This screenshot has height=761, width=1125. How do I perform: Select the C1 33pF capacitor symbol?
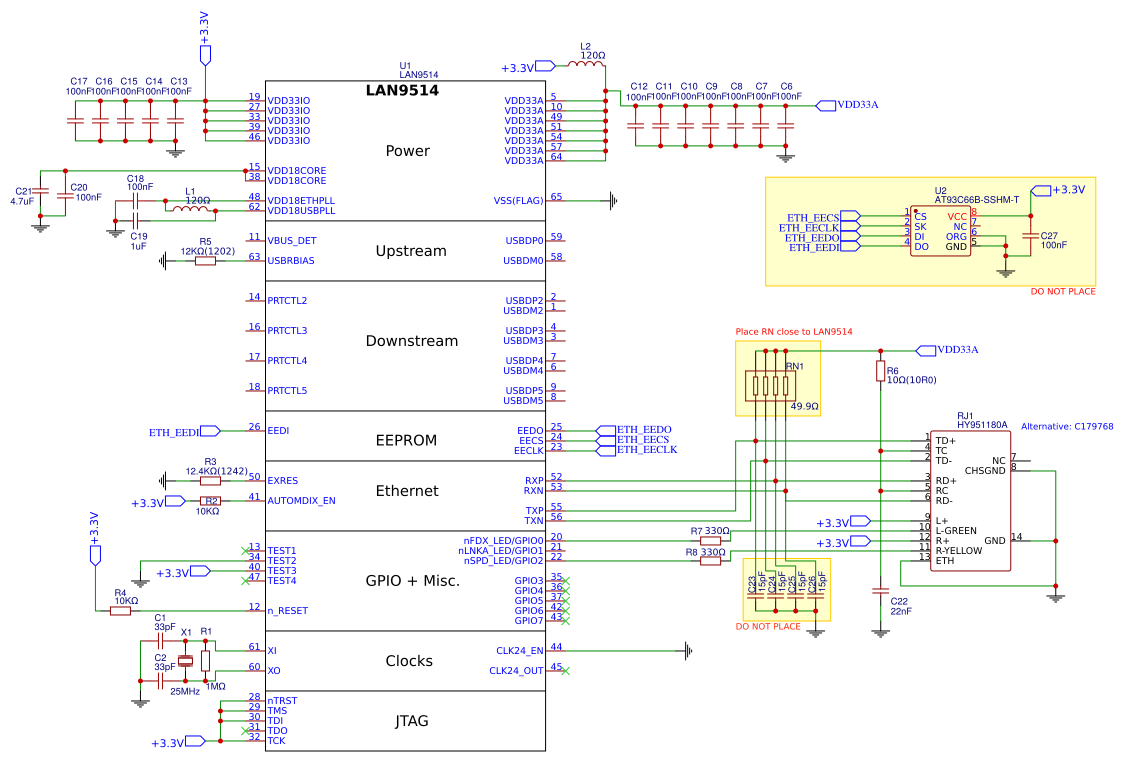point(160,641)
